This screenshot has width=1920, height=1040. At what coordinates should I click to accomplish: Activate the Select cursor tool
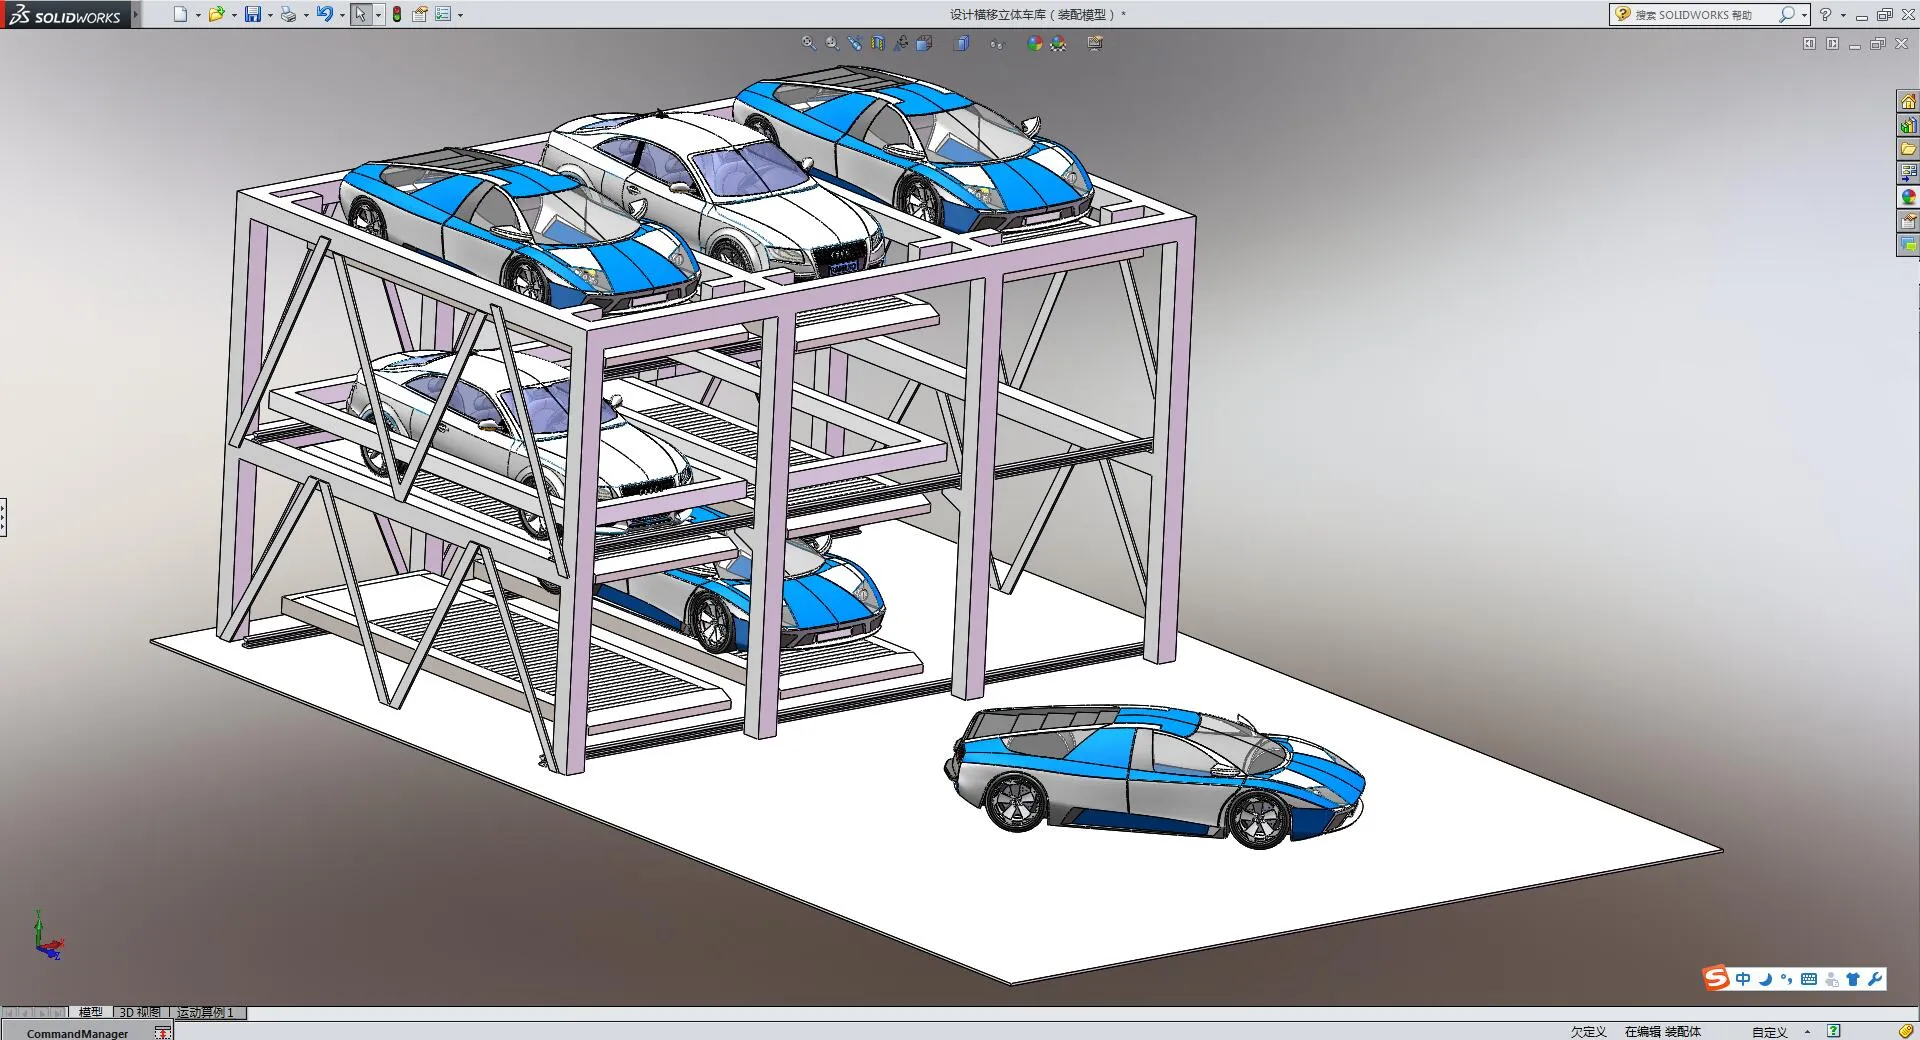pos(361,14)
